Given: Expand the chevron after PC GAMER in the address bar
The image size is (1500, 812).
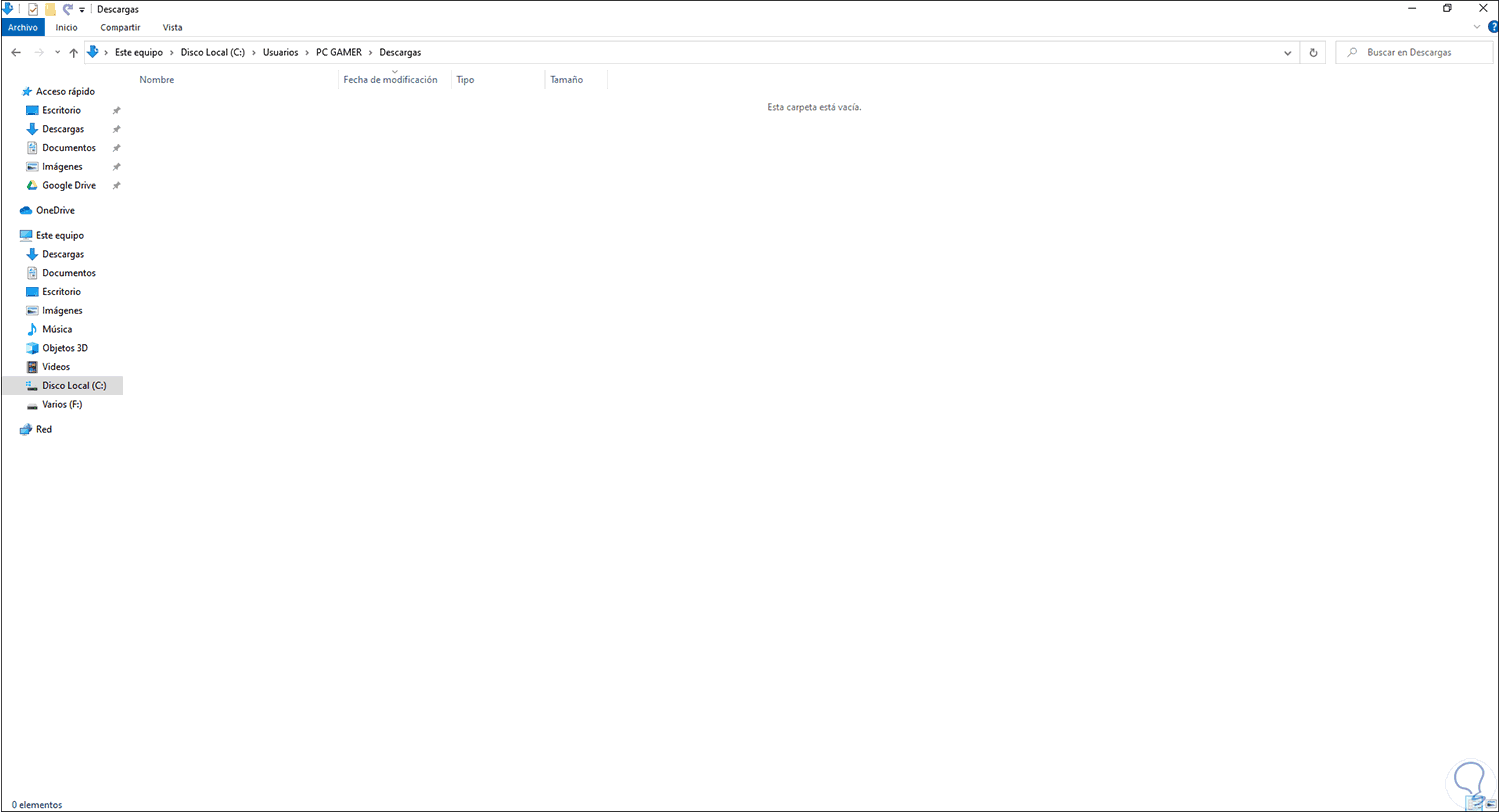Looking at the screenshot, I should click(372, 52).
